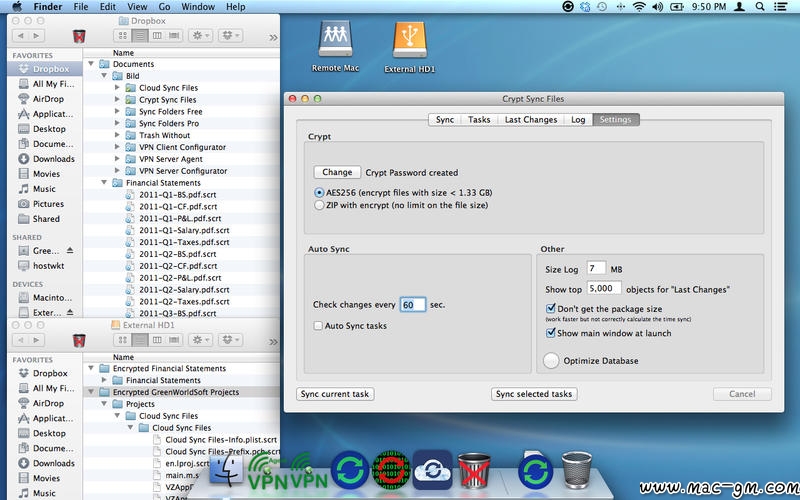Click Sync current task button
Viewport: 800px width, 500px height.
[335, 394]
